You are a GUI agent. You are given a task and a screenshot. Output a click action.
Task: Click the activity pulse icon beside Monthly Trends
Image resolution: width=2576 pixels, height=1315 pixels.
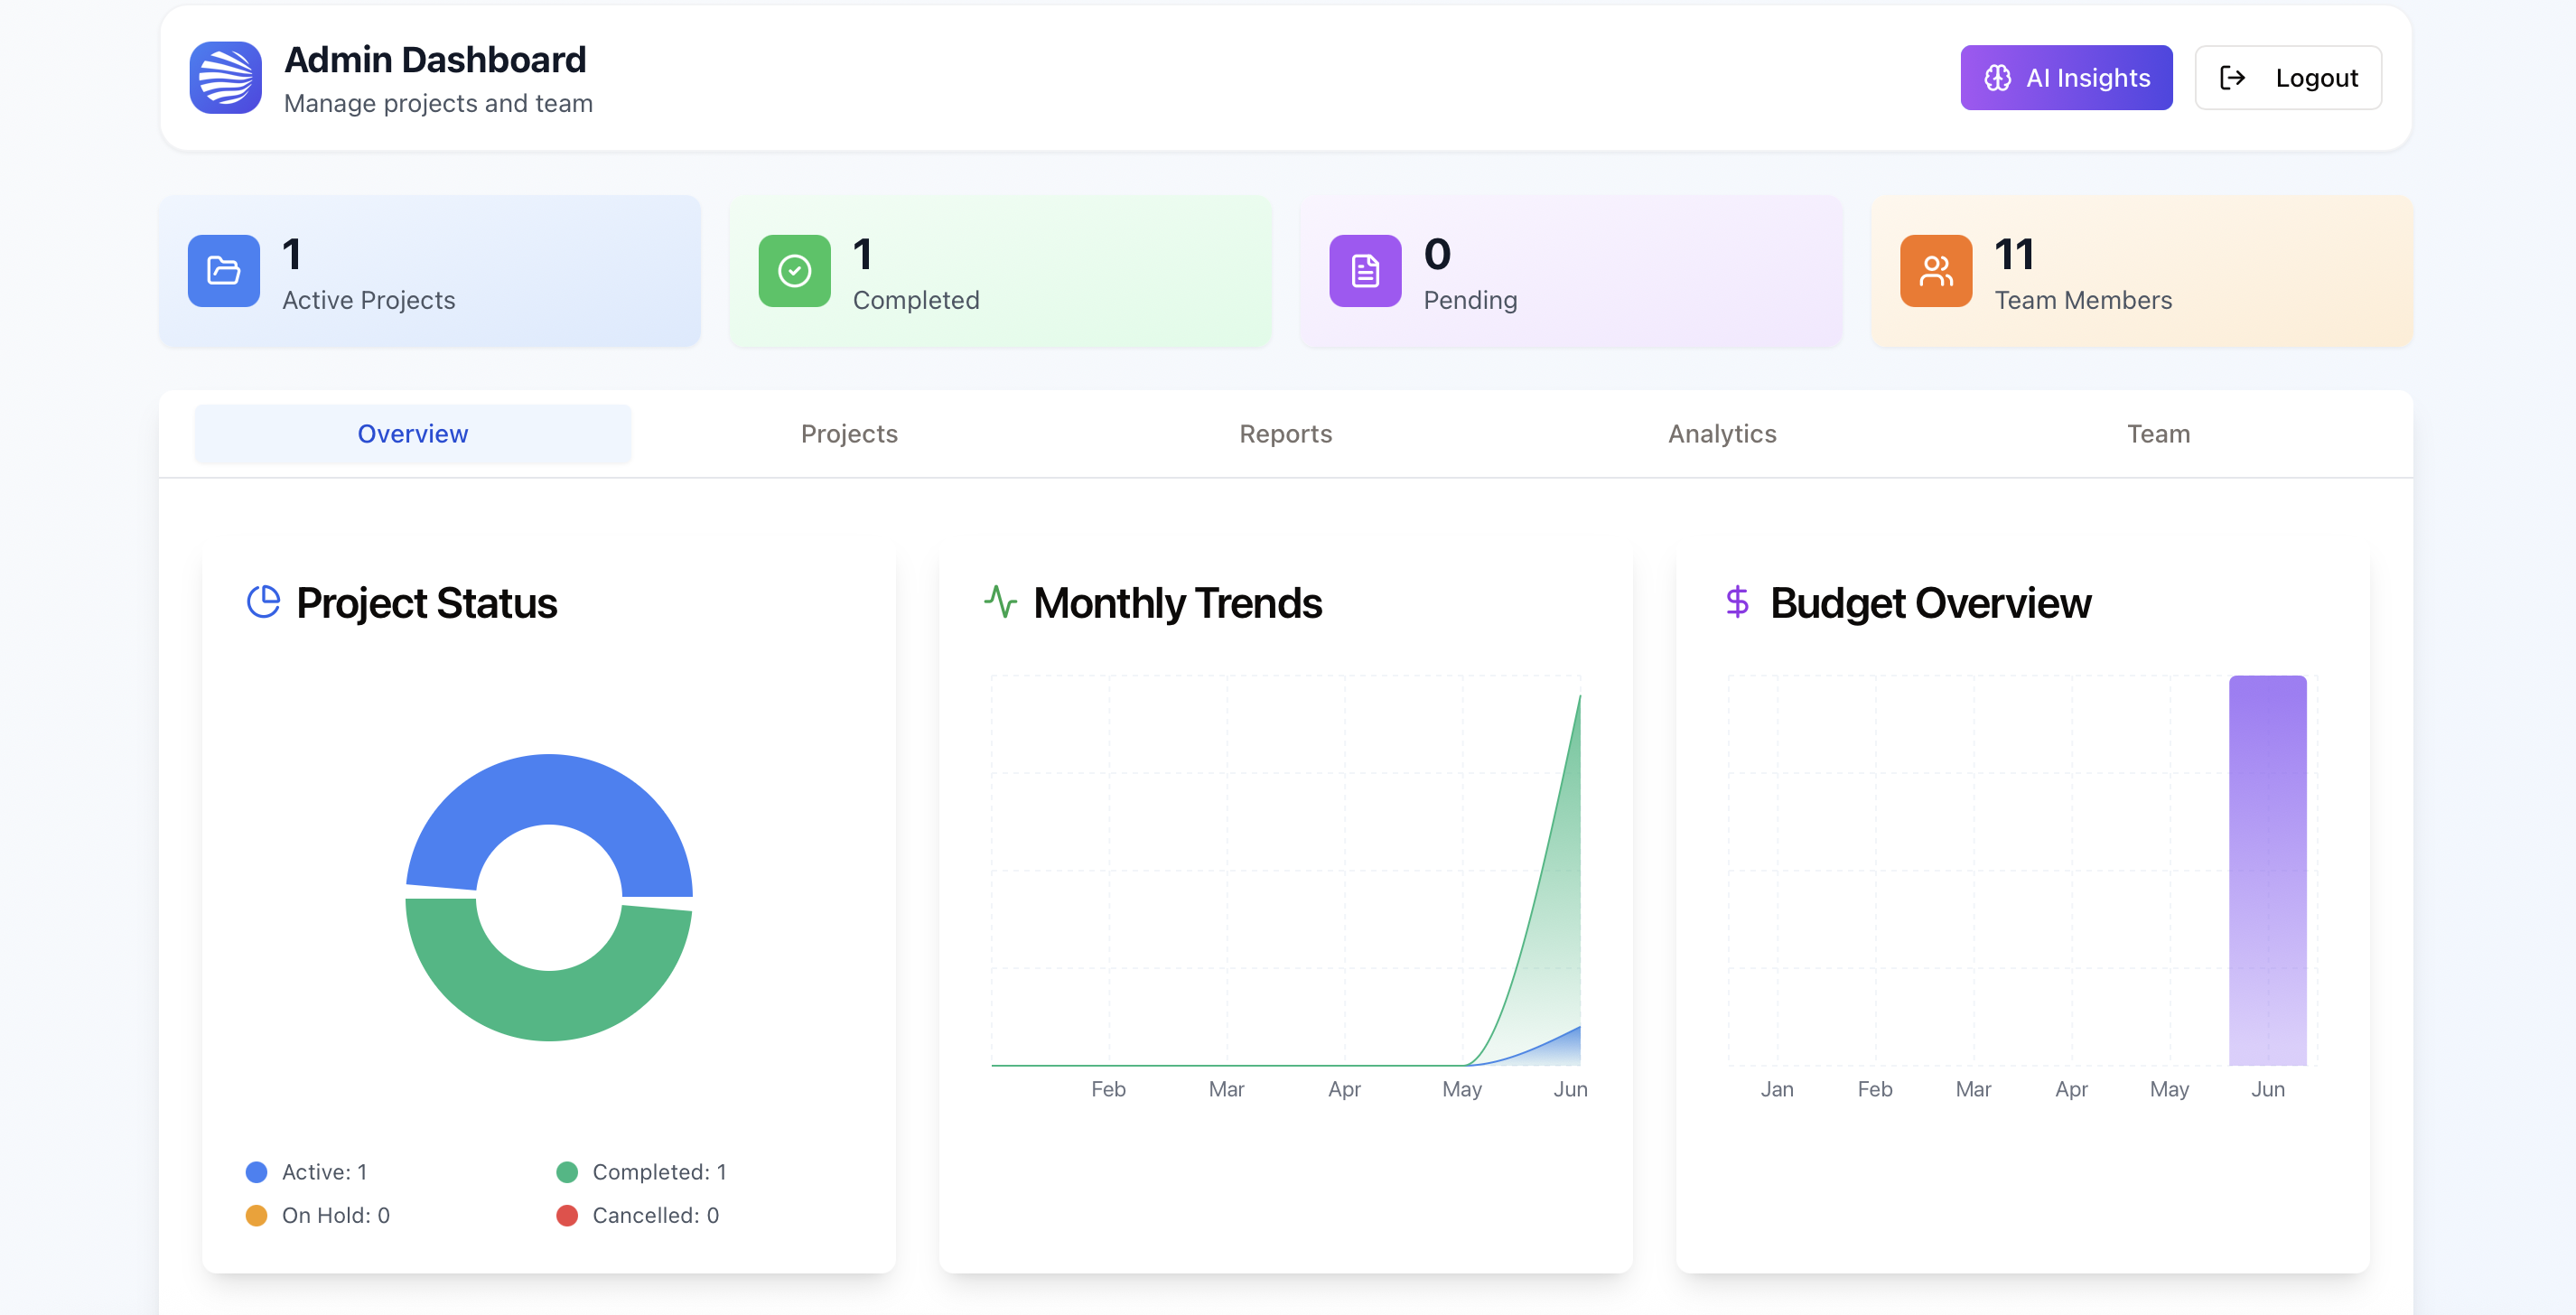pyautogui.click(x=1000, y=601)
